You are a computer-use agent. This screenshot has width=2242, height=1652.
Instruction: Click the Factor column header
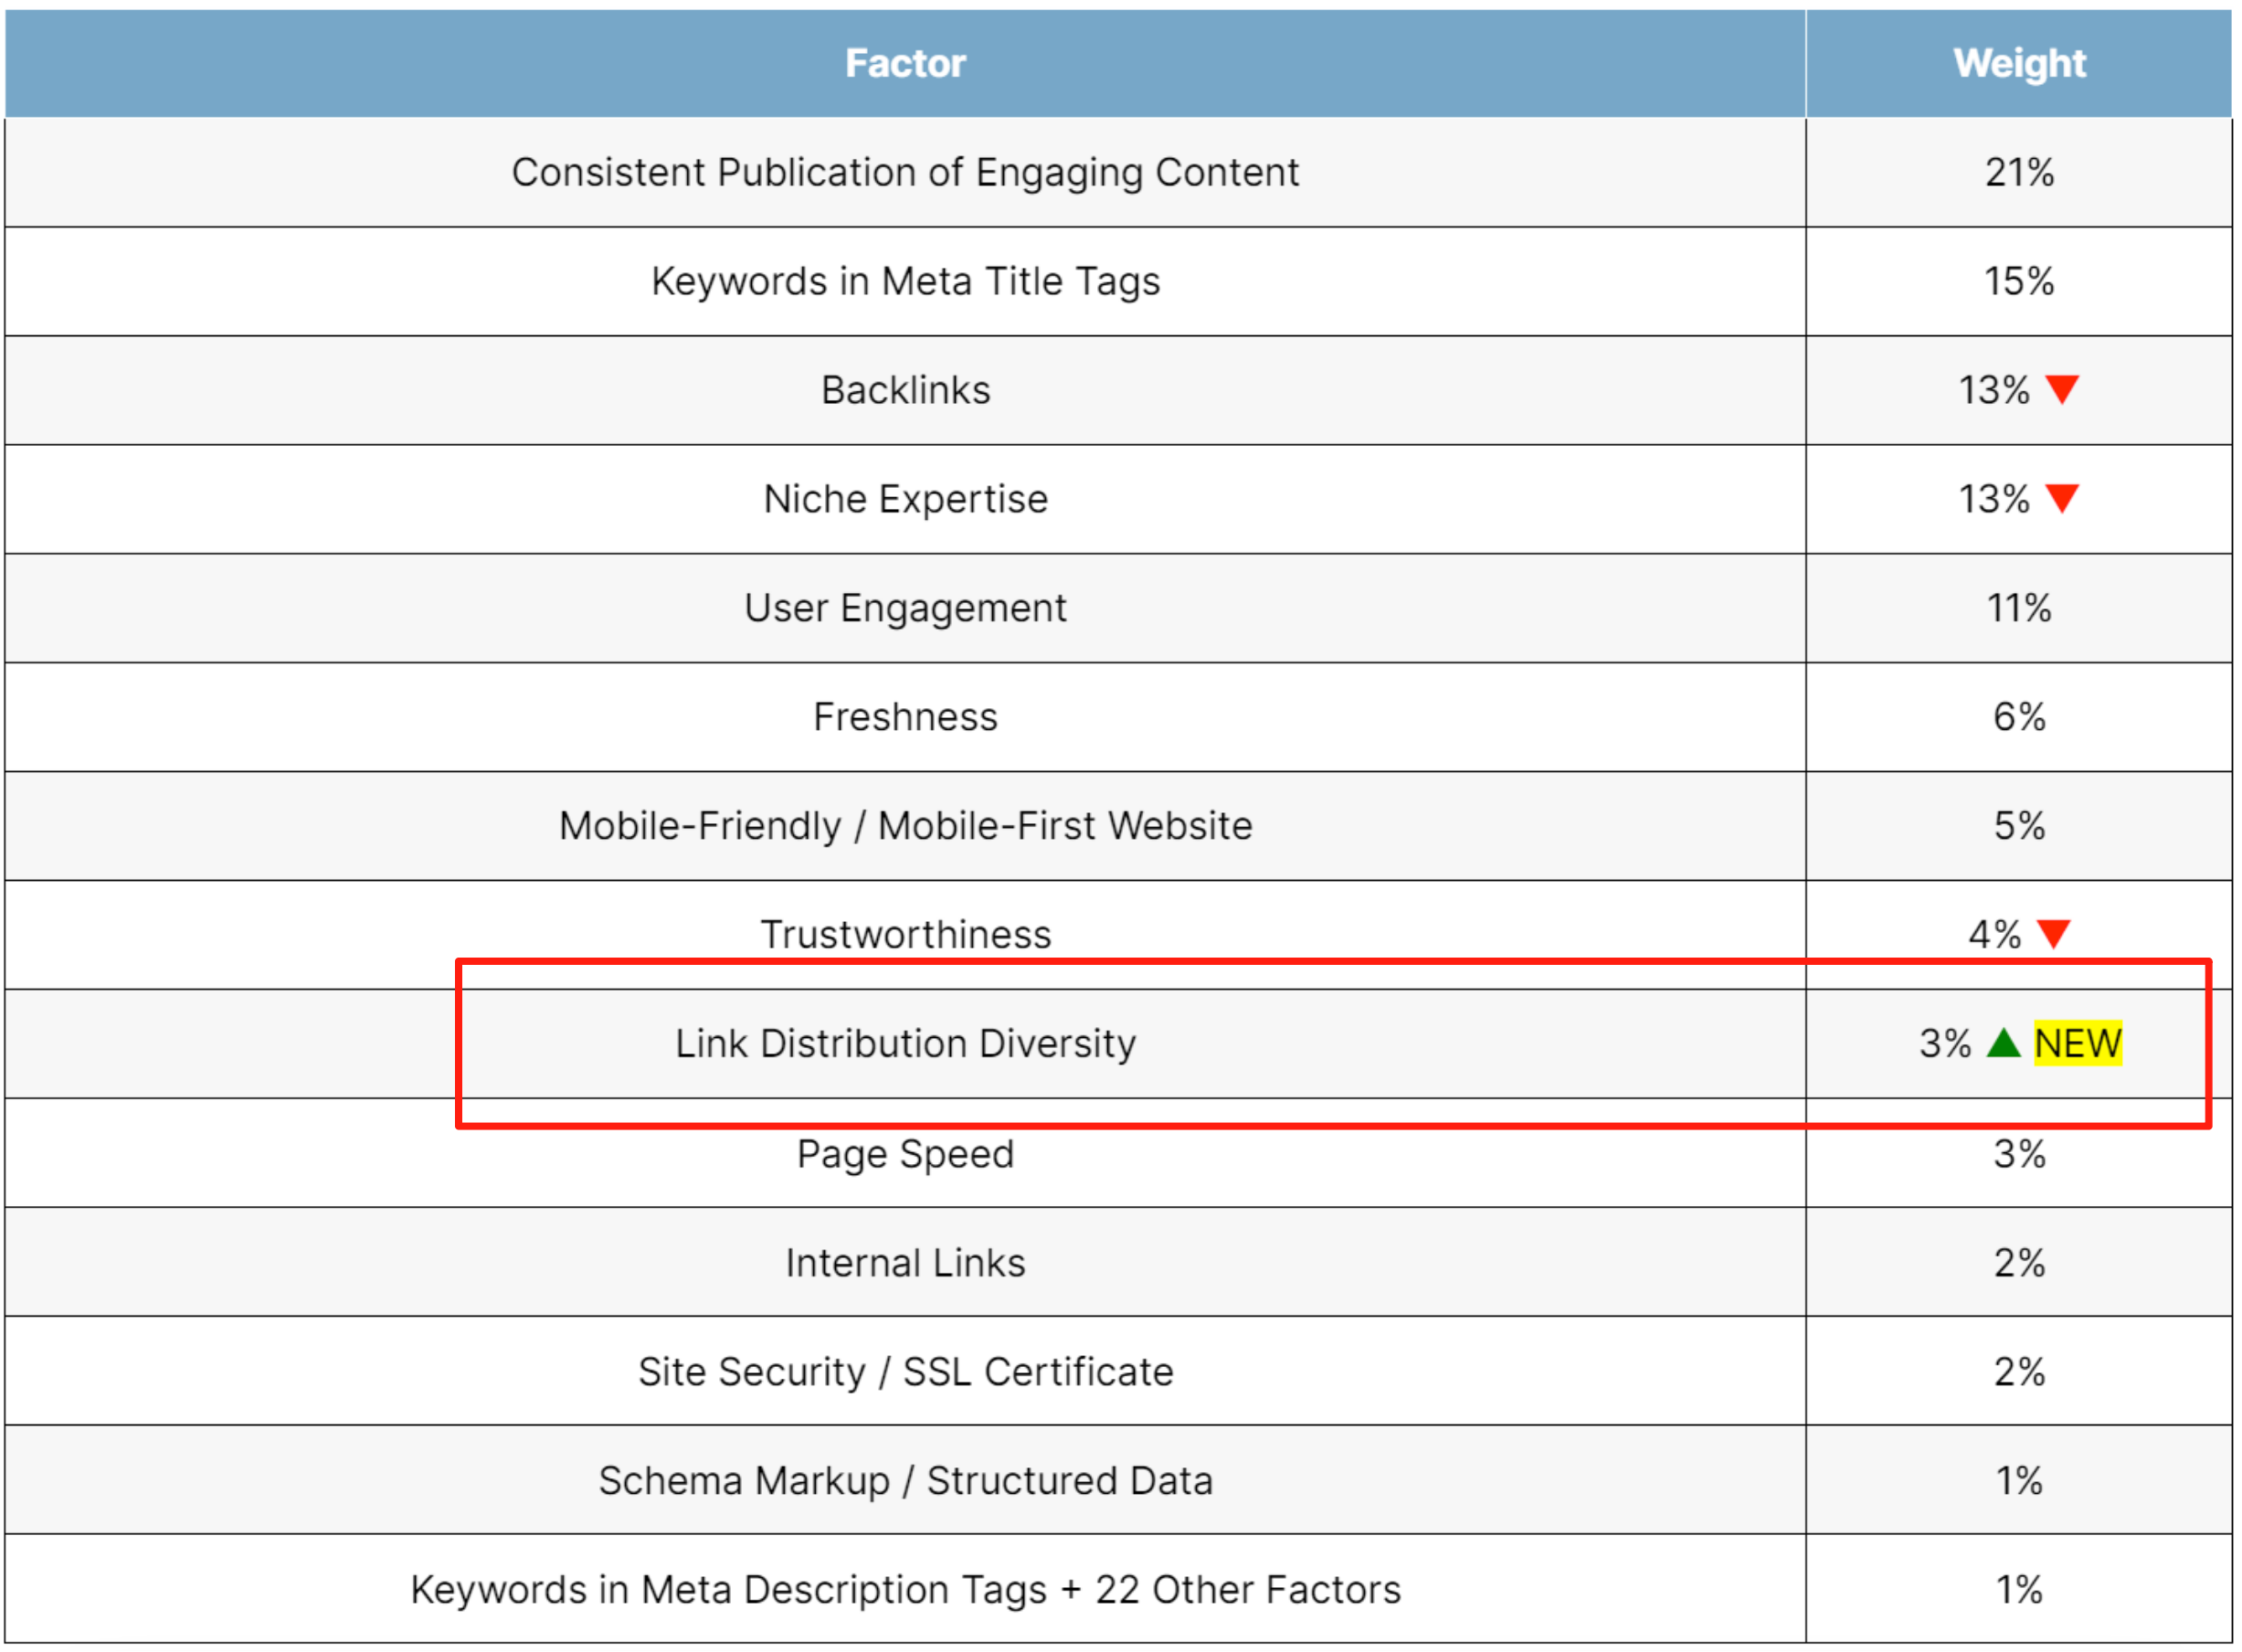pos(904,63)
